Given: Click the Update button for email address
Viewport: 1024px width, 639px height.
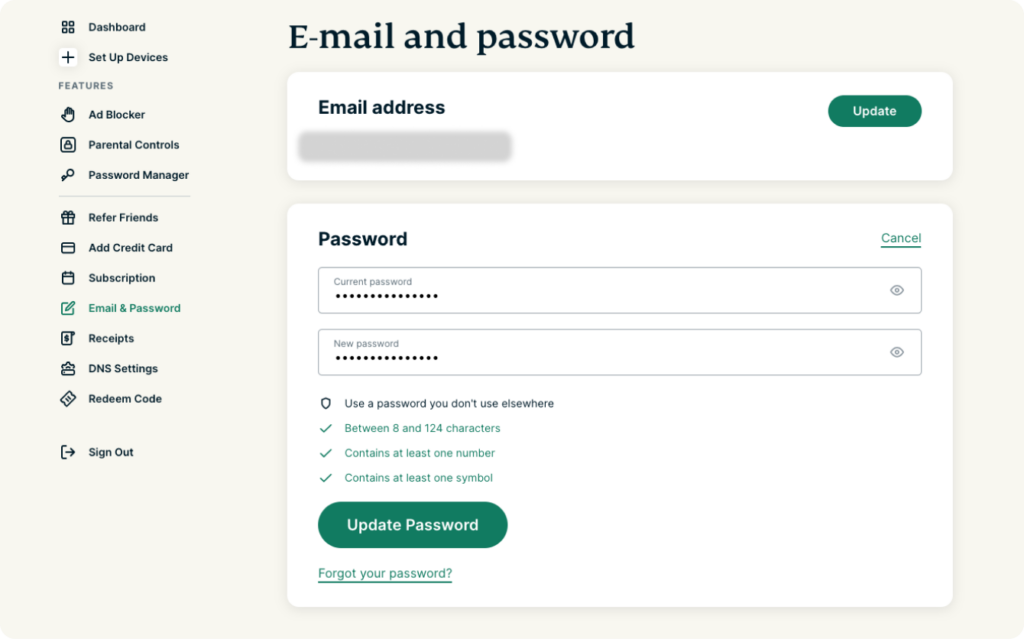Looking at the screenshot, I should point(874,111).
